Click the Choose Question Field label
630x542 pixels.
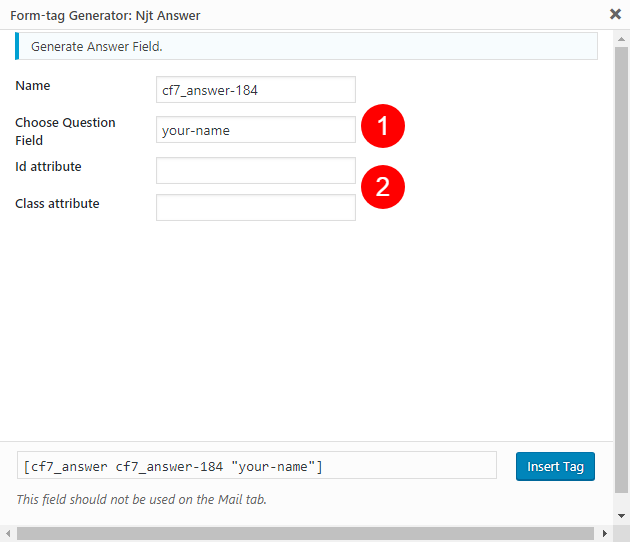click(65, 131)
